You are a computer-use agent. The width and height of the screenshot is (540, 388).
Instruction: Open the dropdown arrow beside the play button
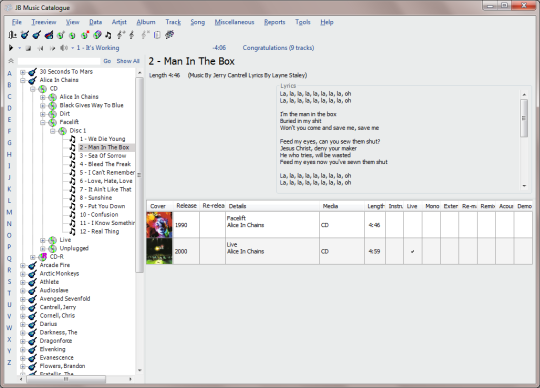point(20,48)
